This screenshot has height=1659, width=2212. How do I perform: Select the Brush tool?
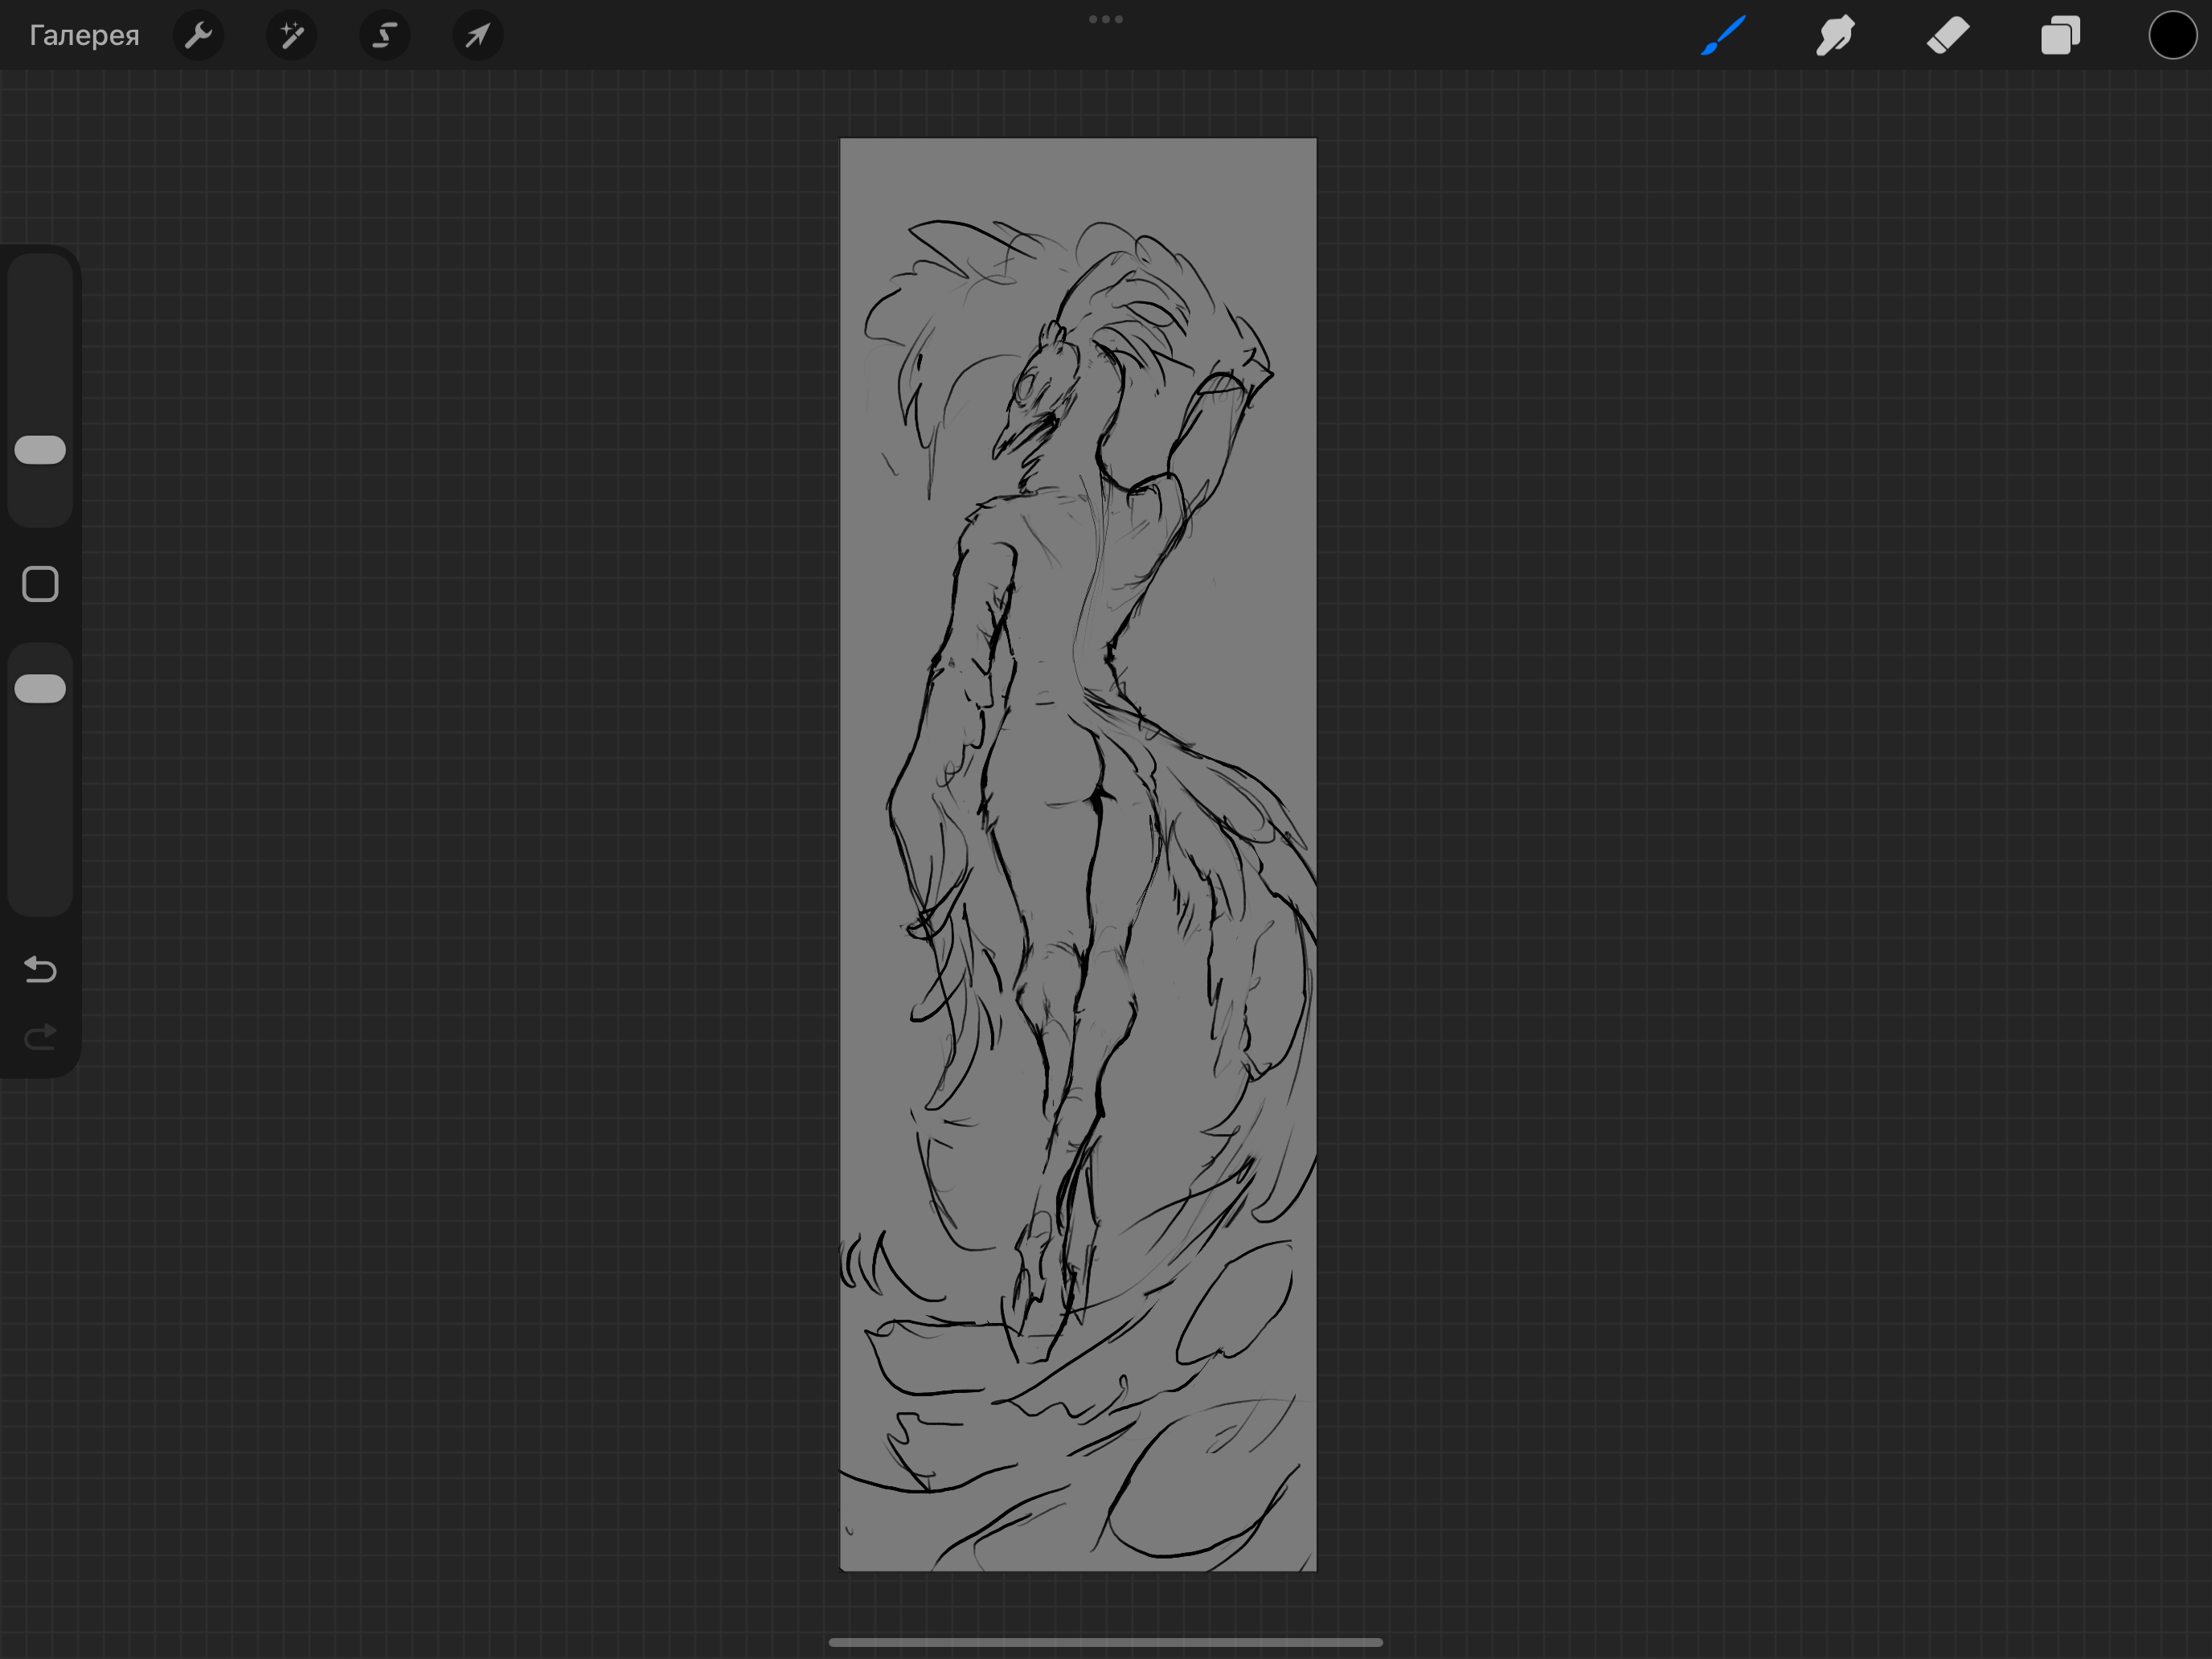tap(1723, 36)
